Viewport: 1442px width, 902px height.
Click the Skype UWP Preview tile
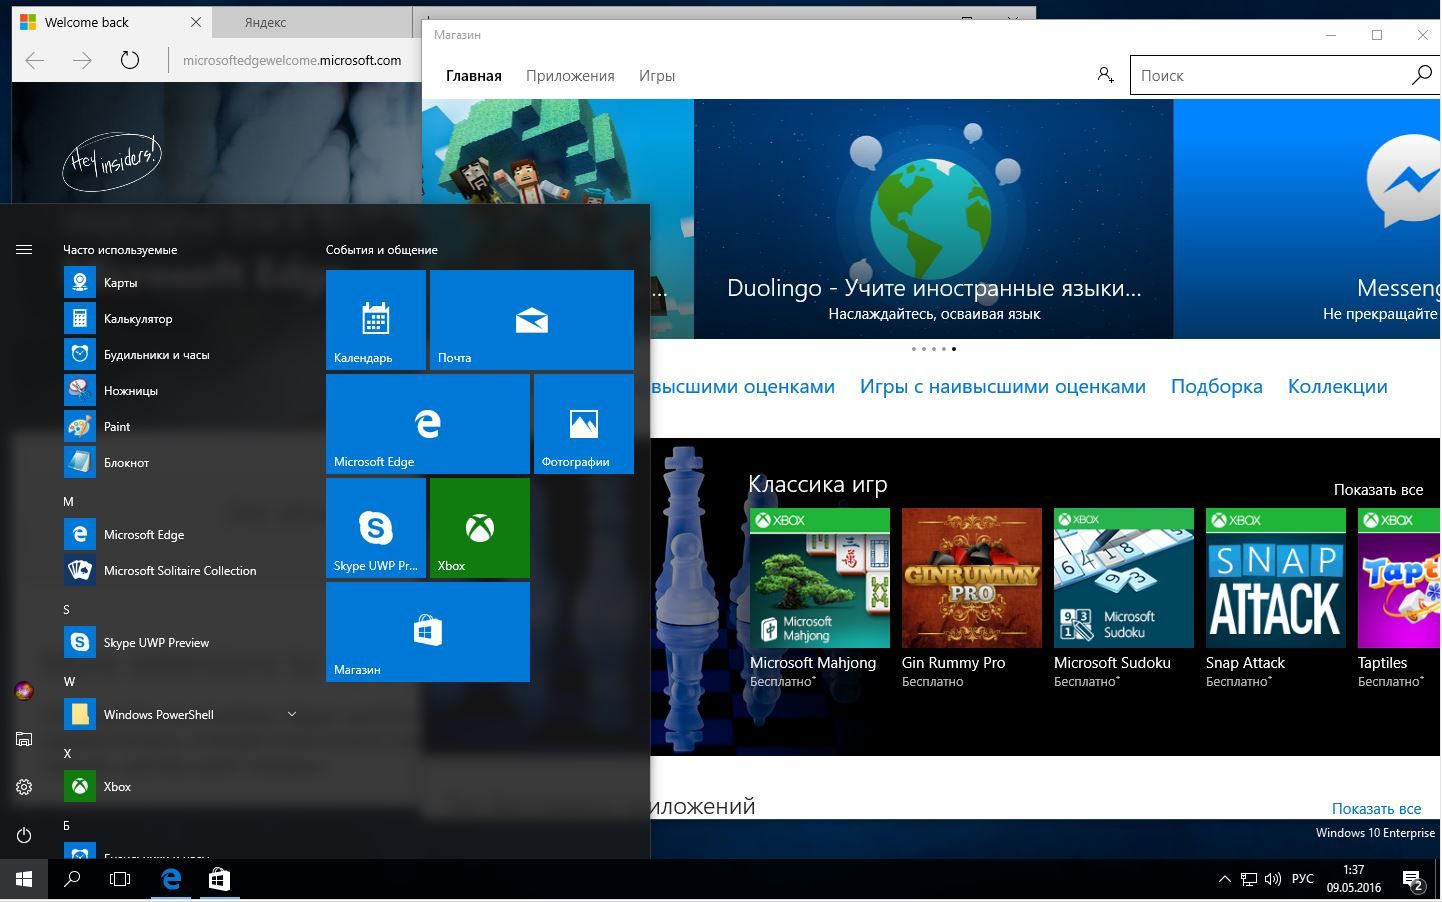pyautogui.click(x=376, y=528)
